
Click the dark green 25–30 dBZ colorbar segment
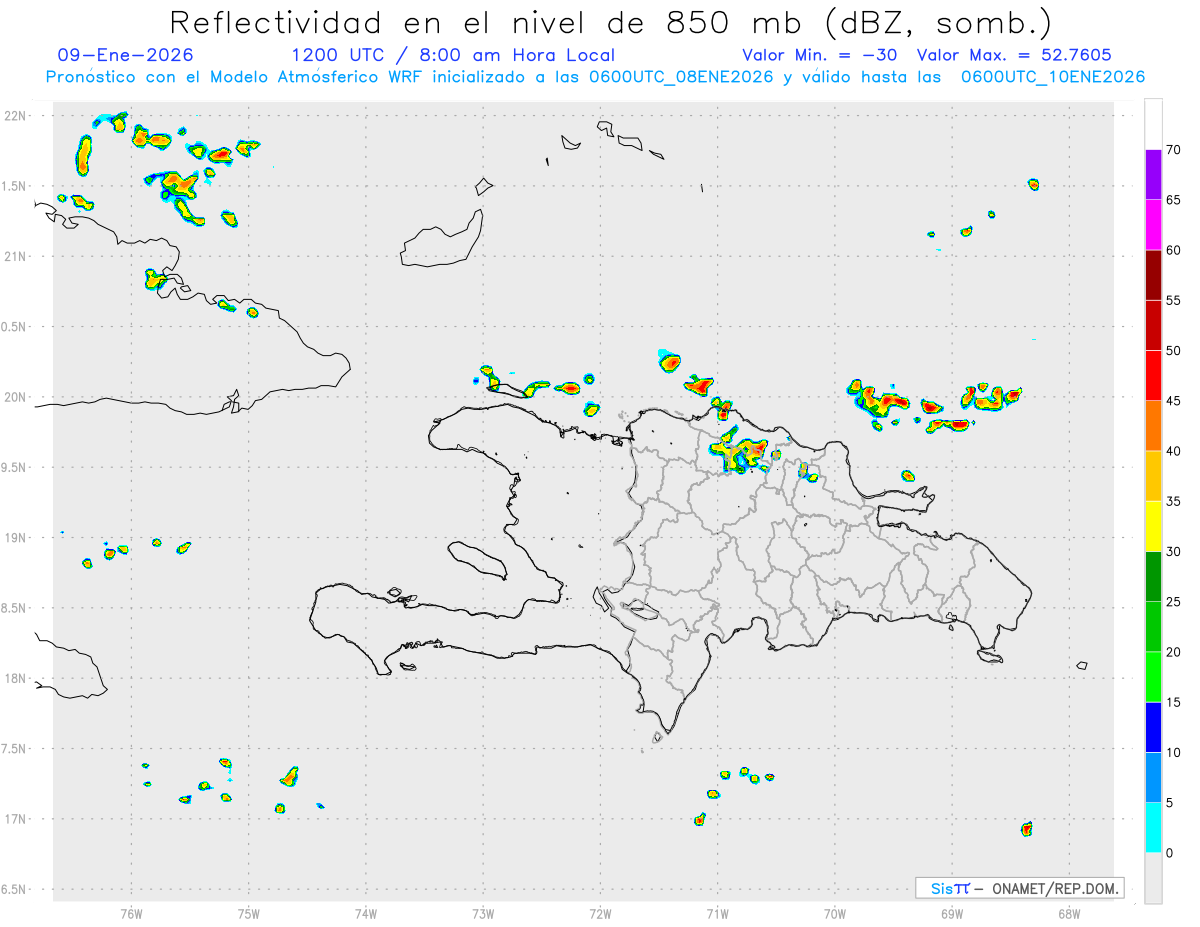[1153, 577]
